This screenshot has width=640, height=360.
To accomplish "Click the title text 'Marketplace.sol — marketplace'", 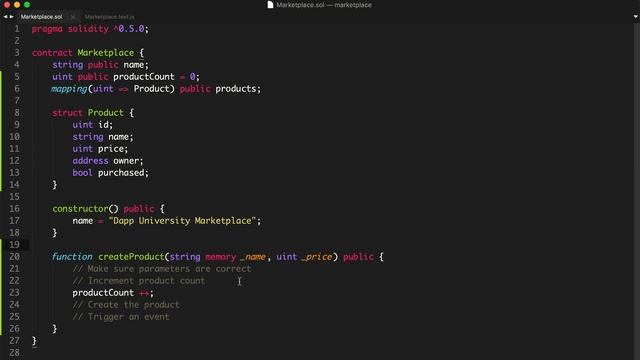I will [x=324, y=5].
